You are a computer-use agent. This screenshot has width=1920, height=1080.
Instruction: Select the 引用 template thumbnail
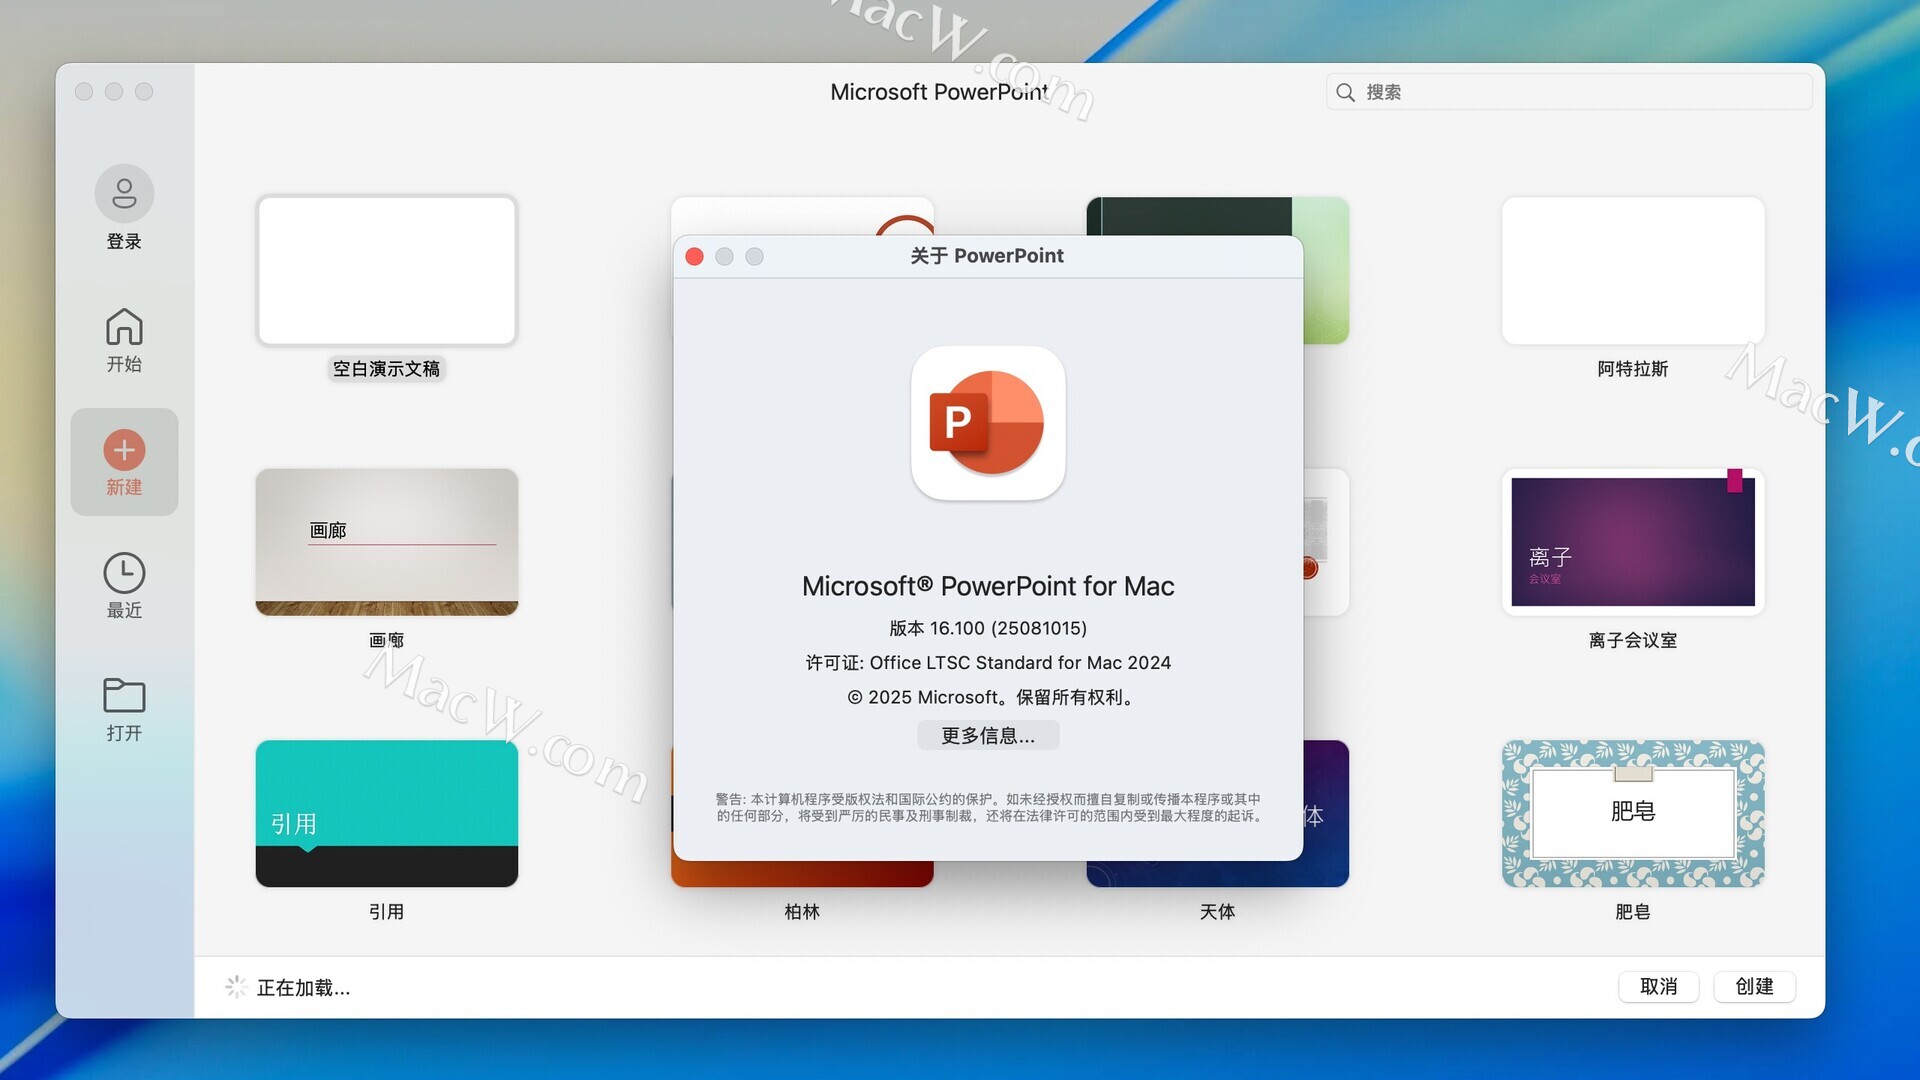click(387, 814)
